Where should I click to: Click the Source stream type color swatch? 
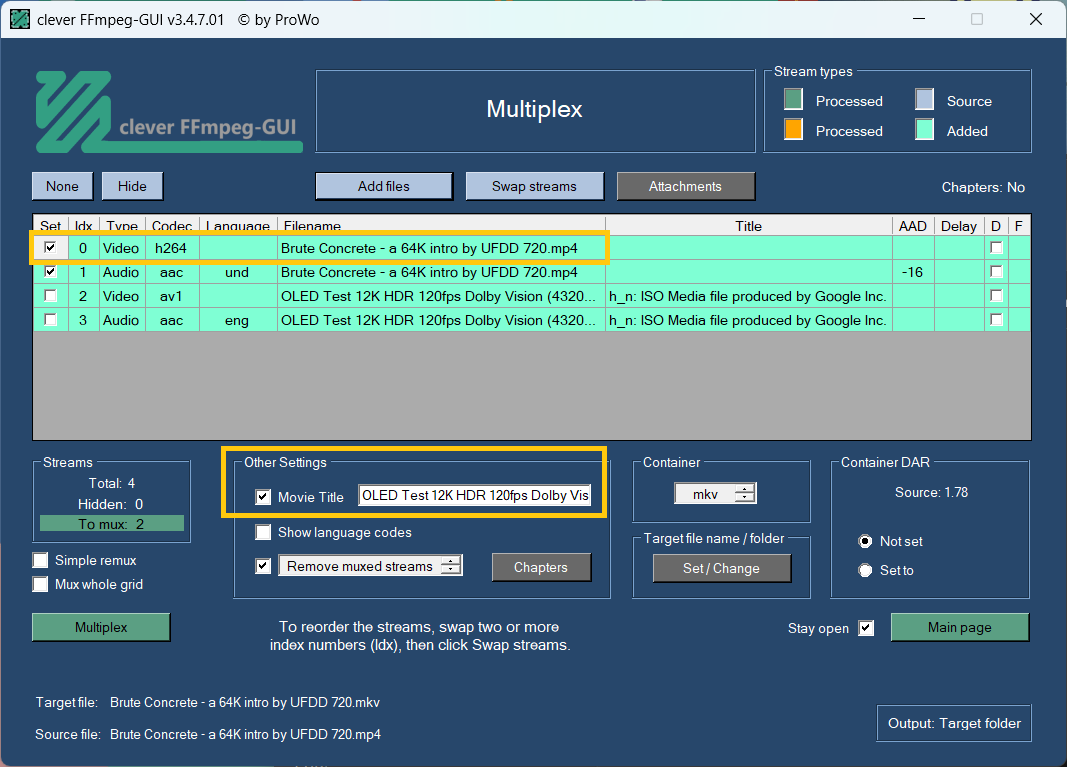924,99
